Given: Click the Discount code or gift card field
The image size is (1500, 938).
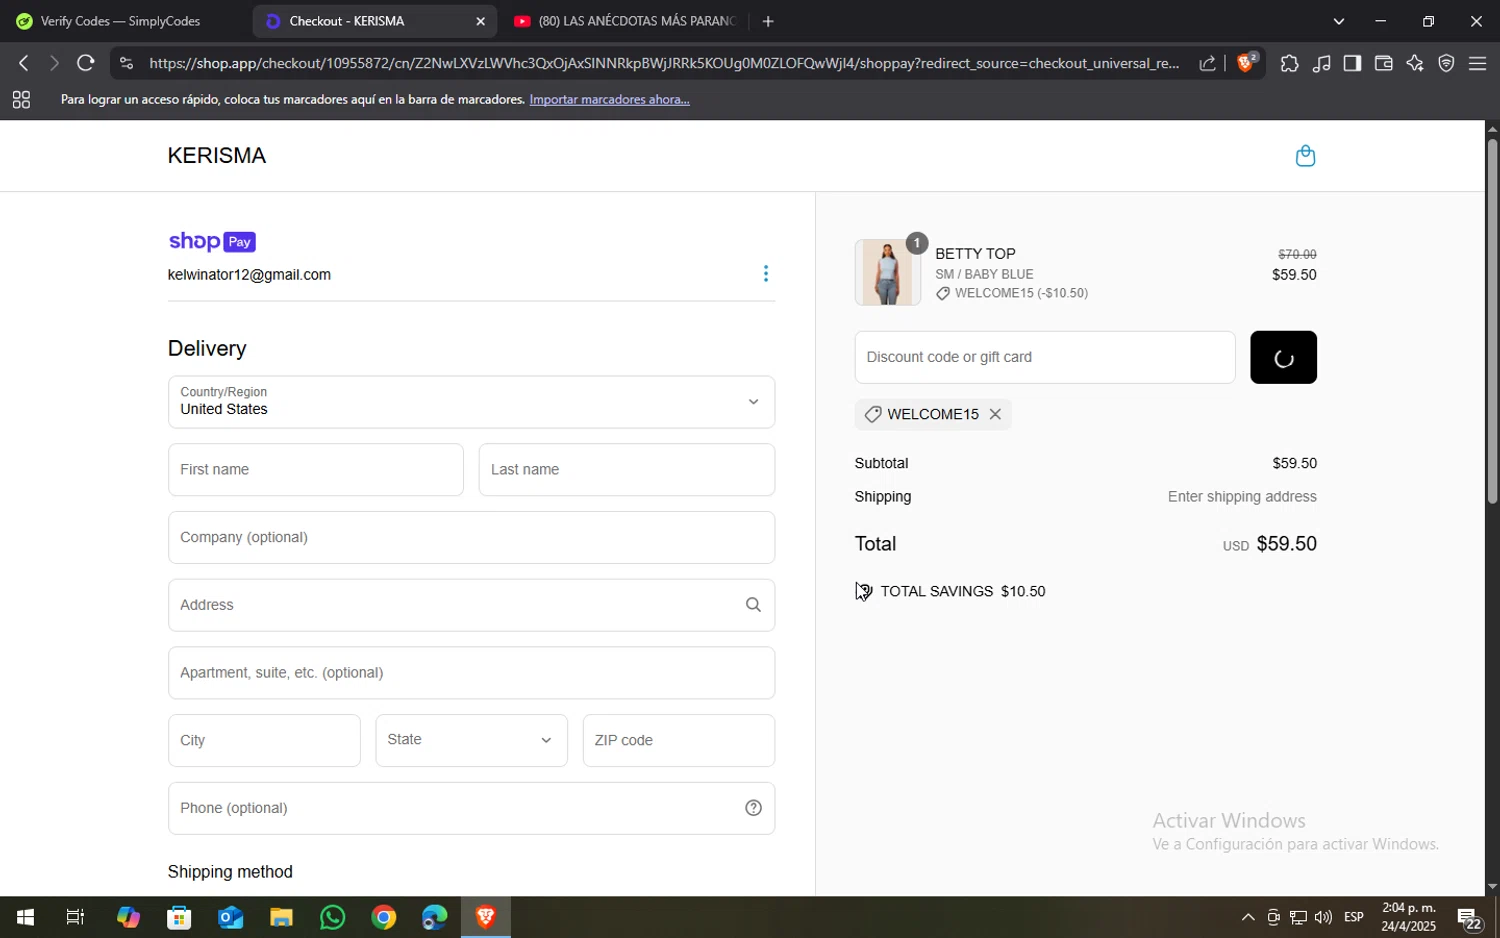Looking at the screenshot, I should point(1045,357).
